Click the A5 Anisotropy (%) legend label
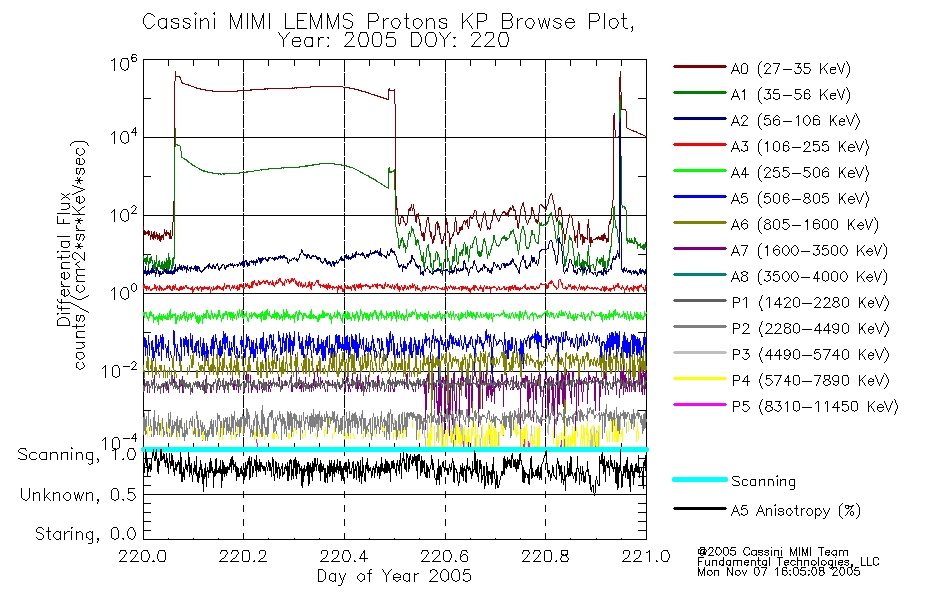Image resolution: width=950 pixels, height=600 pixels. pos(795,511)
